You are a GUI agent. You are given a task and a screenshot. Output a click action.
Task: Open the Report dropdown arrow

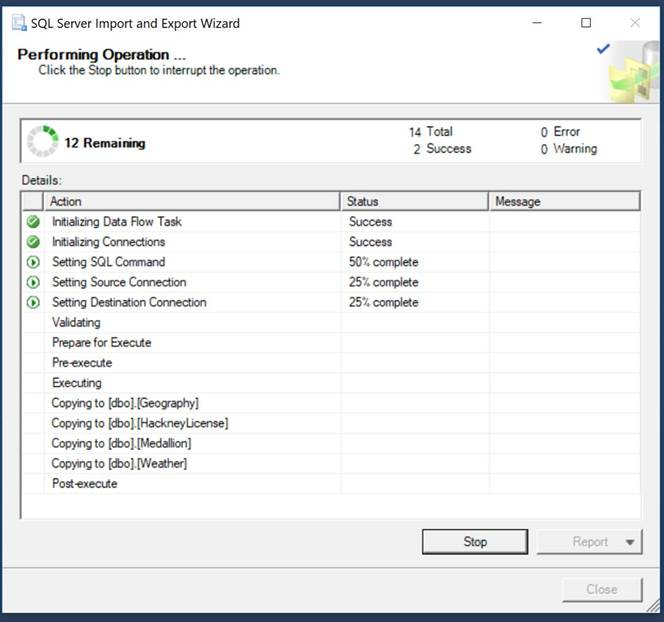[630, 542]
